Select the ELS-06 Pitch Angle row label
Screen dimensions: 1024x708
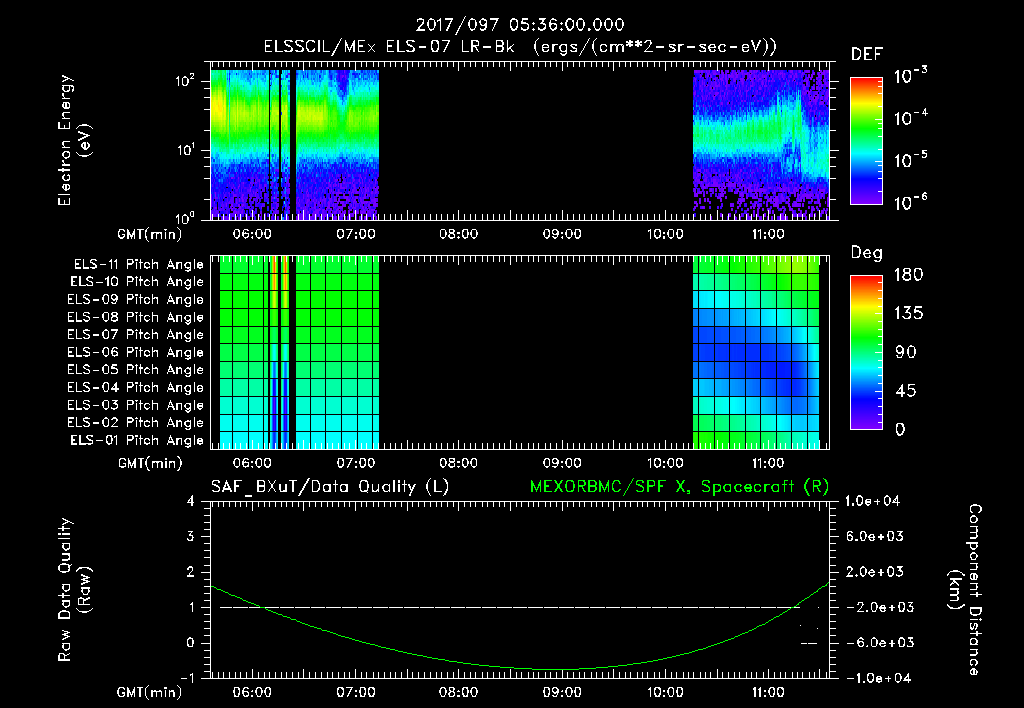point(135,352)
